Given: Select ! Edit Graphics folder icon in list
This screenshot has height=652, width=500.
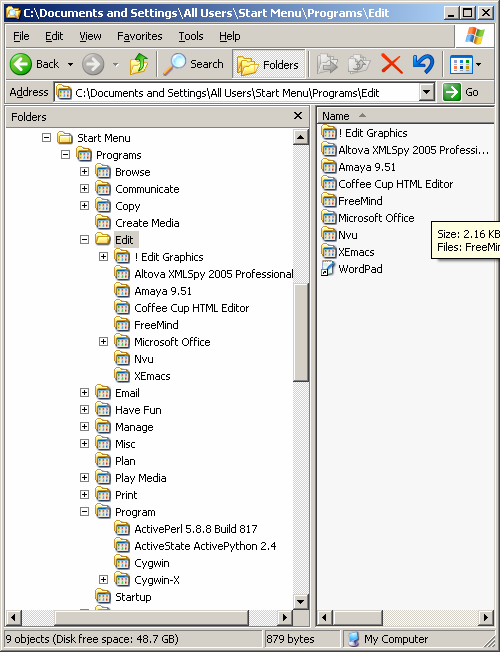Looking at the screenshot, I should click(329, 133).
